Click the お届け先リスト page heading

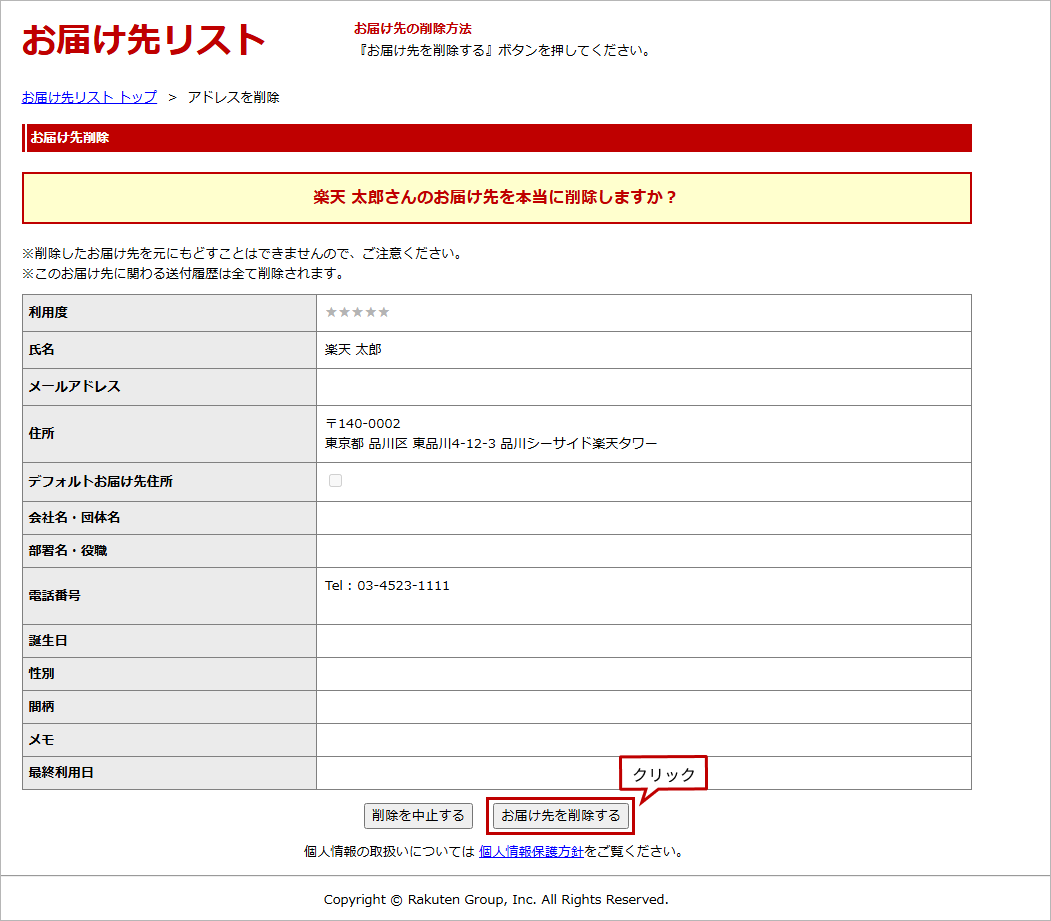click(x=143, y=38)
